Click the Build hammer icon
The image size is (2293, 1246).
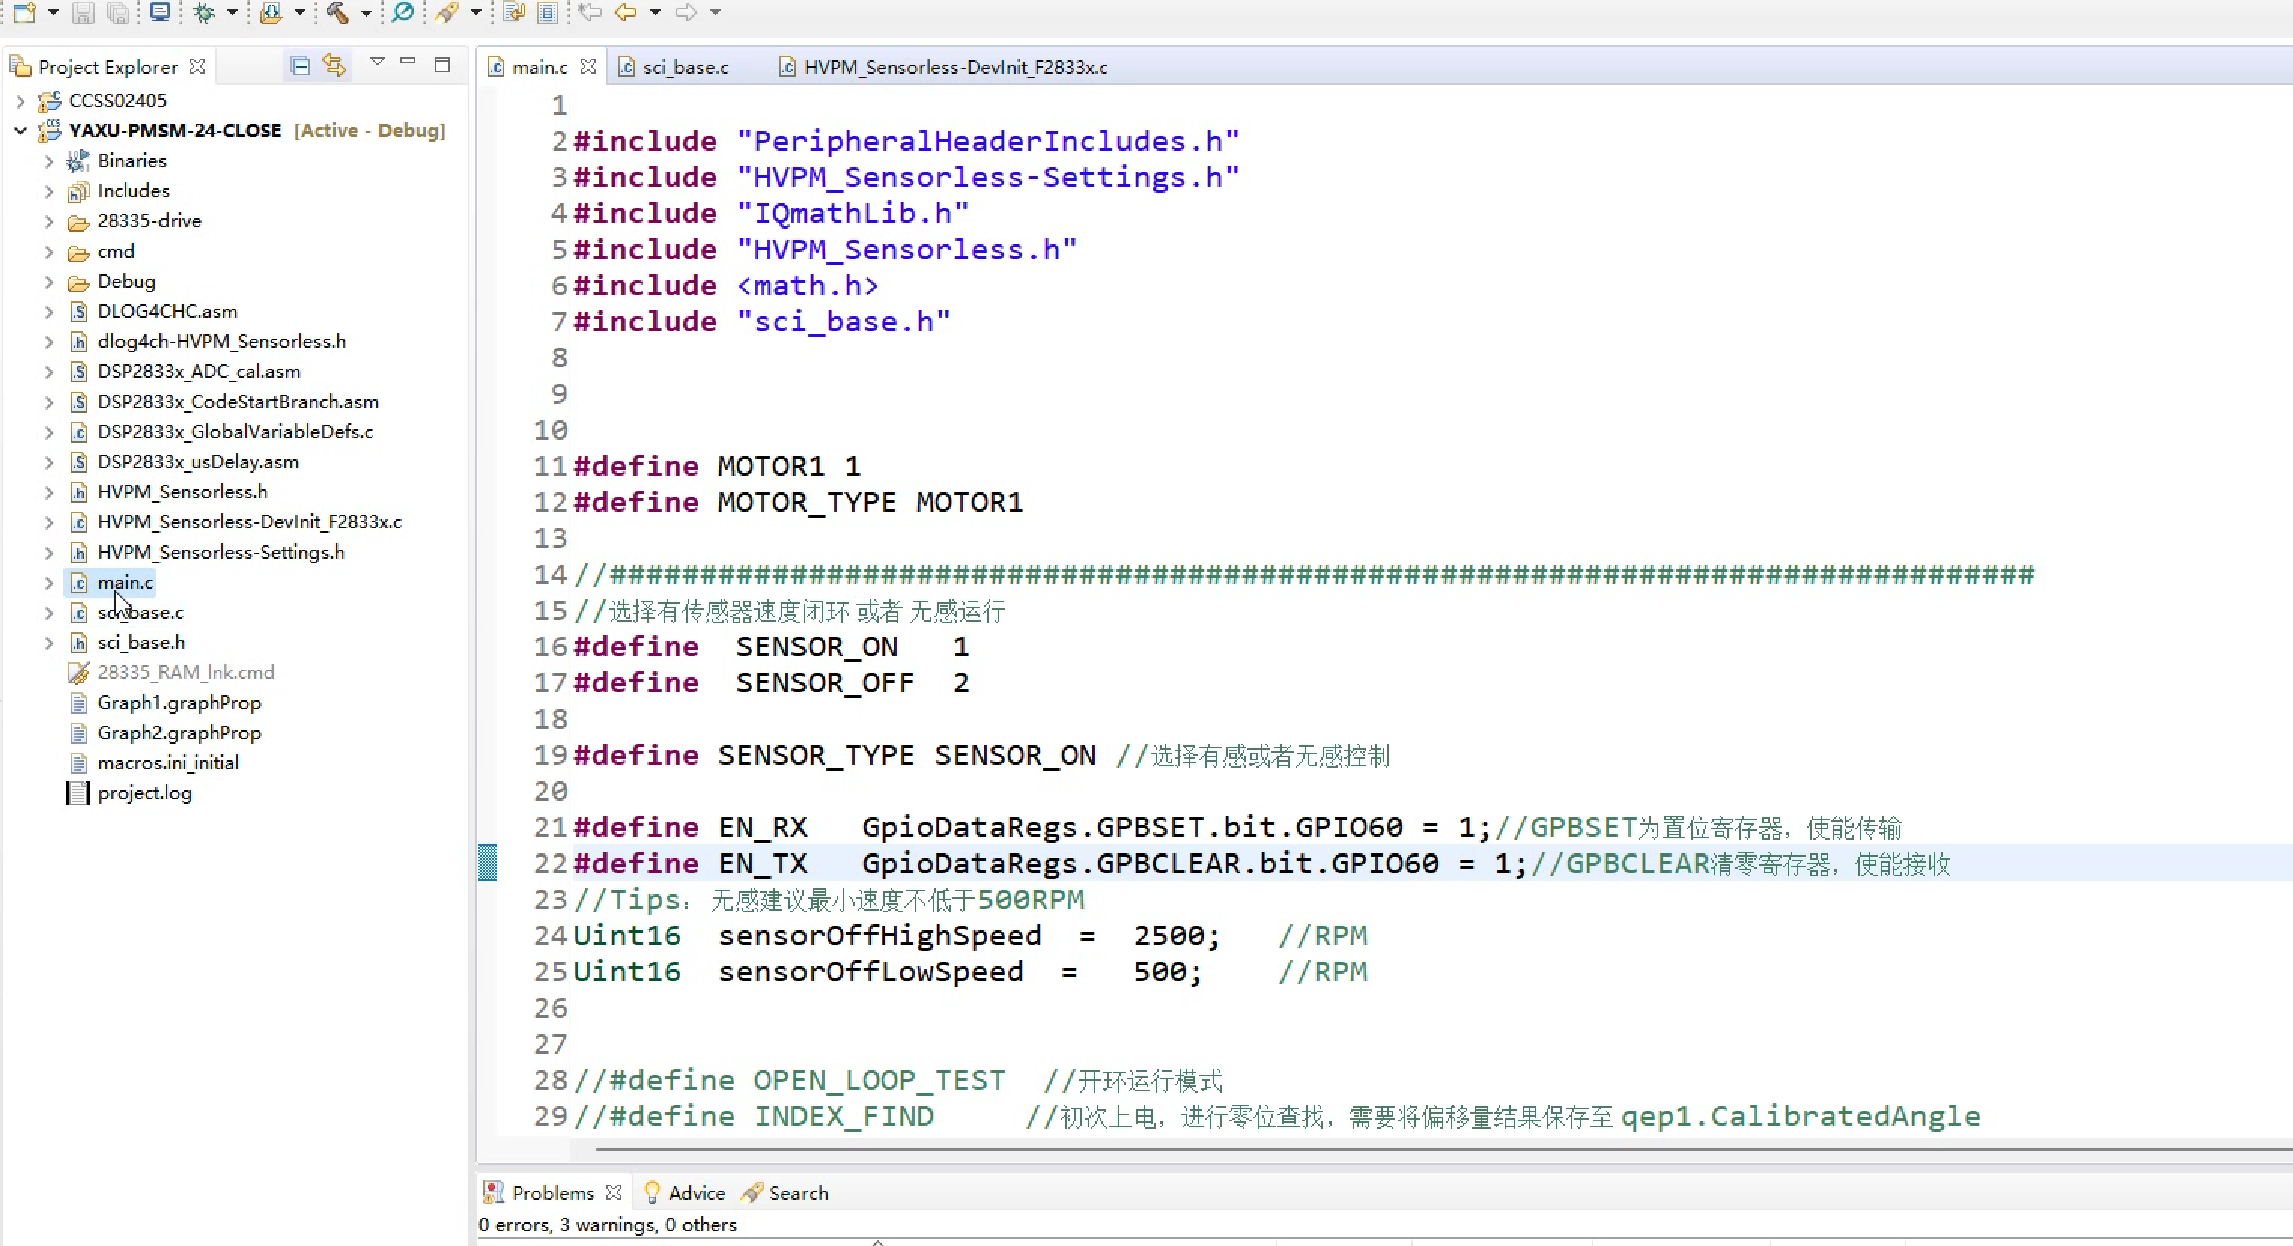tap(338, 12)
